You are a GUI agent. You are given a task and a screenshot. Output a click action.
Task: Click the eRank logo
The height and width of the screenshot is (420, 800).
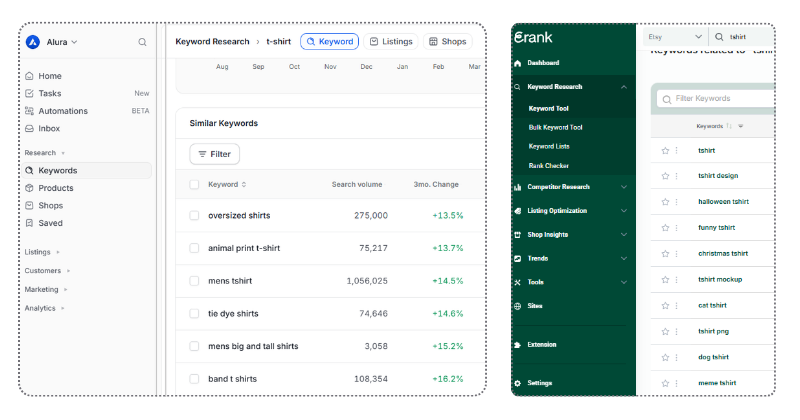[533, 37]
